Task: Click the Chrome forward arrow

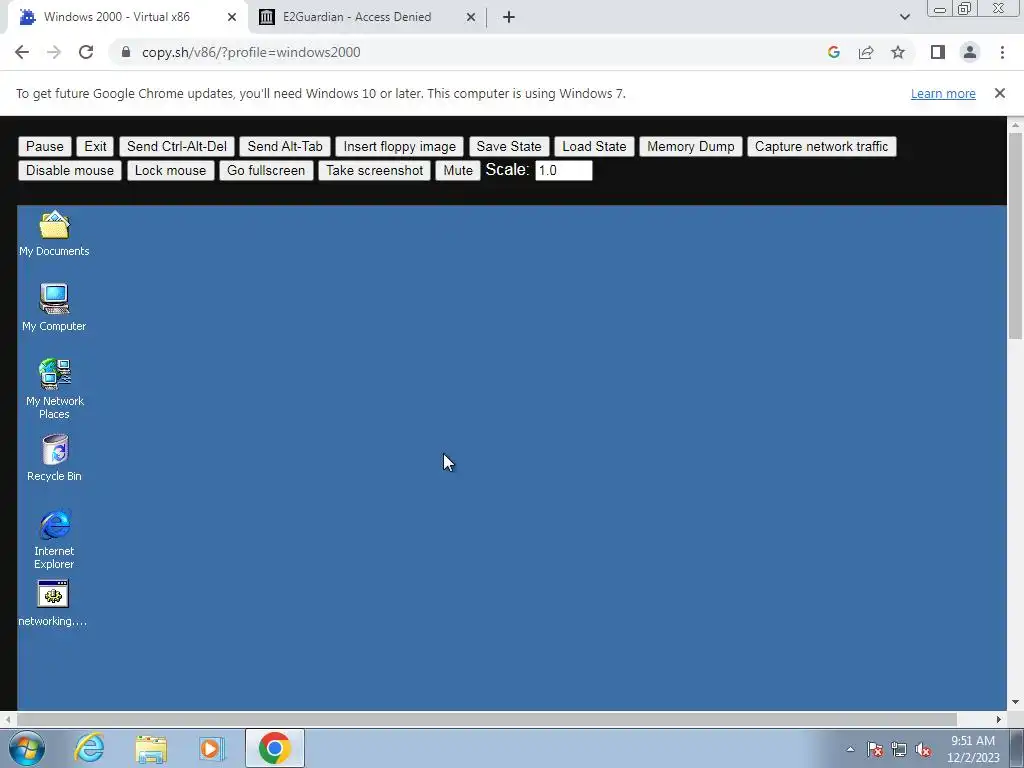Action: pyautogui.click(x=54, y=52)
